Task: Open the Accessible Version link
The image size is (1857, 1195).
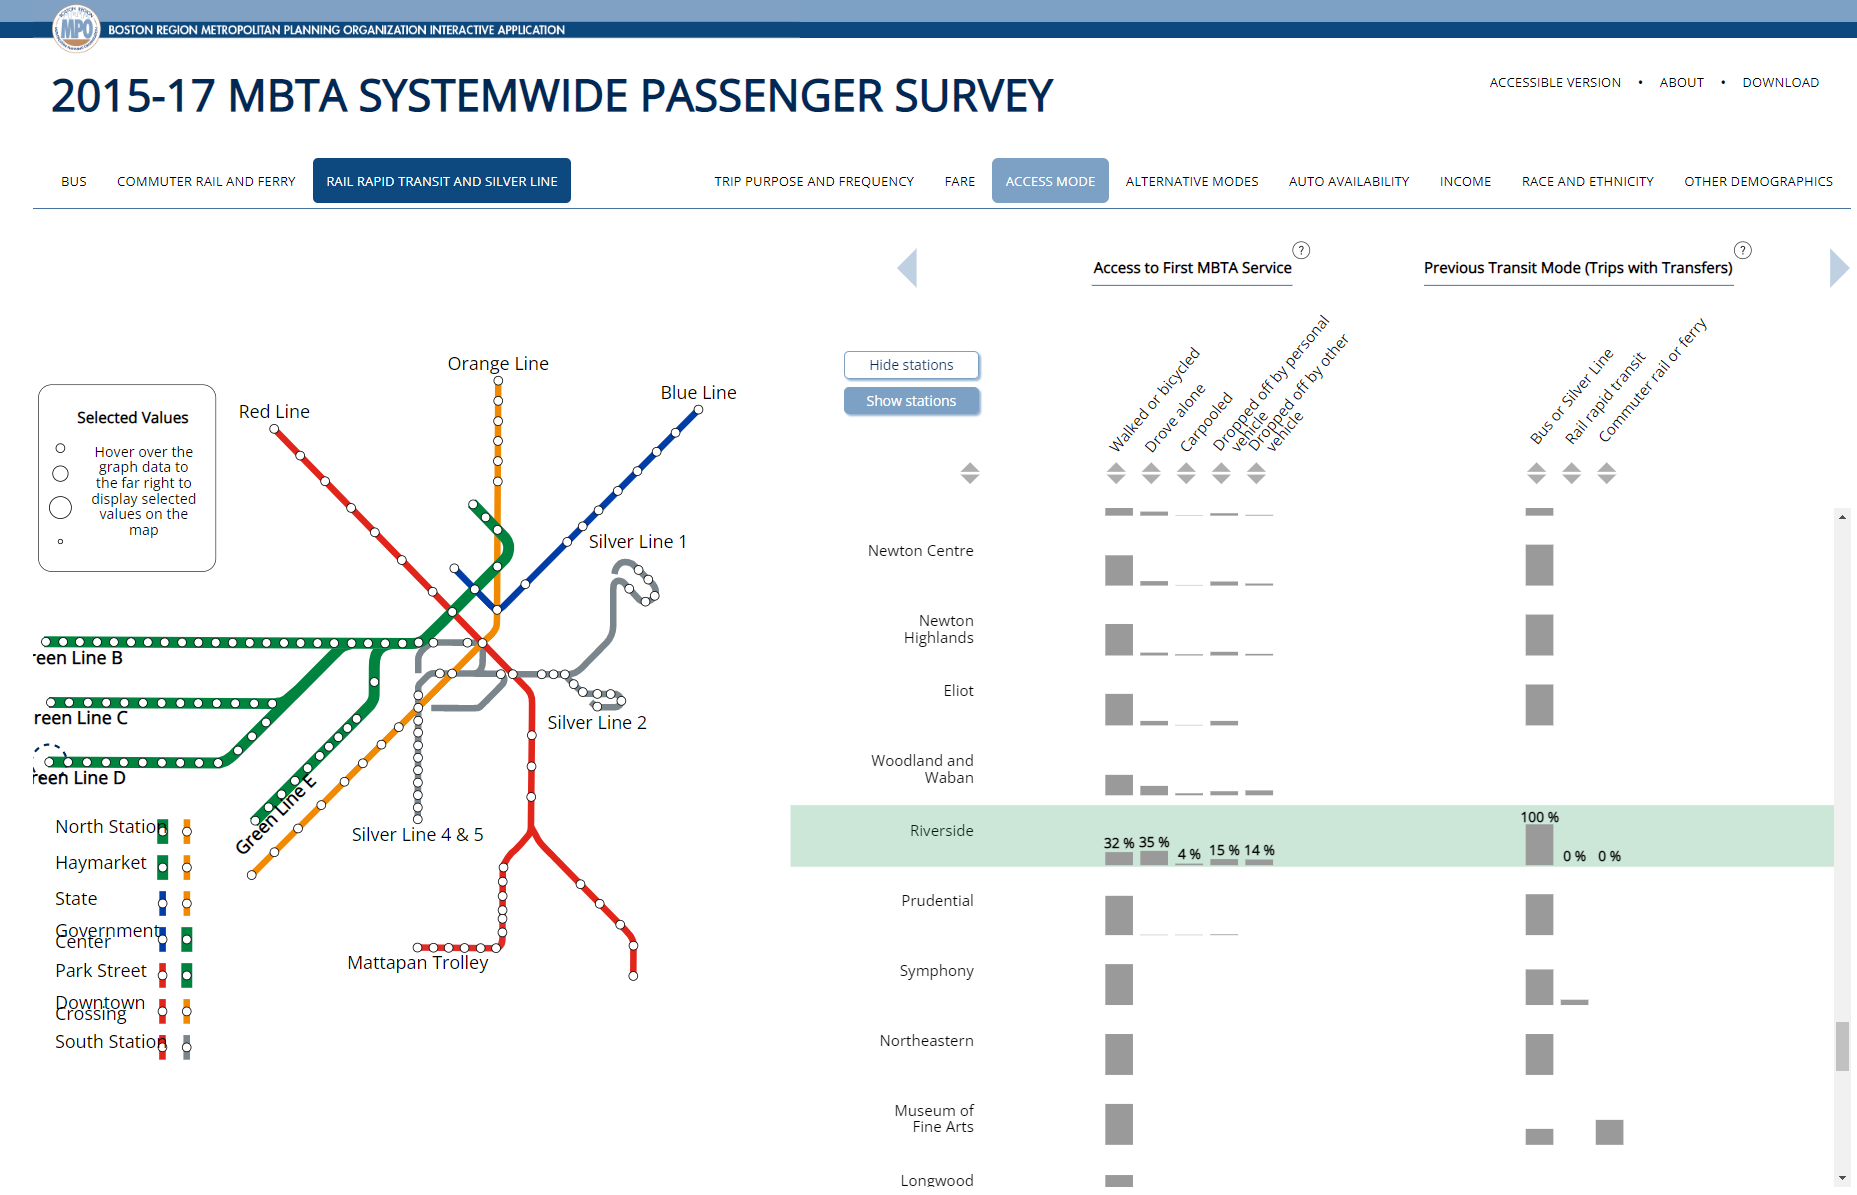Action: click(x=1555, y=83)
